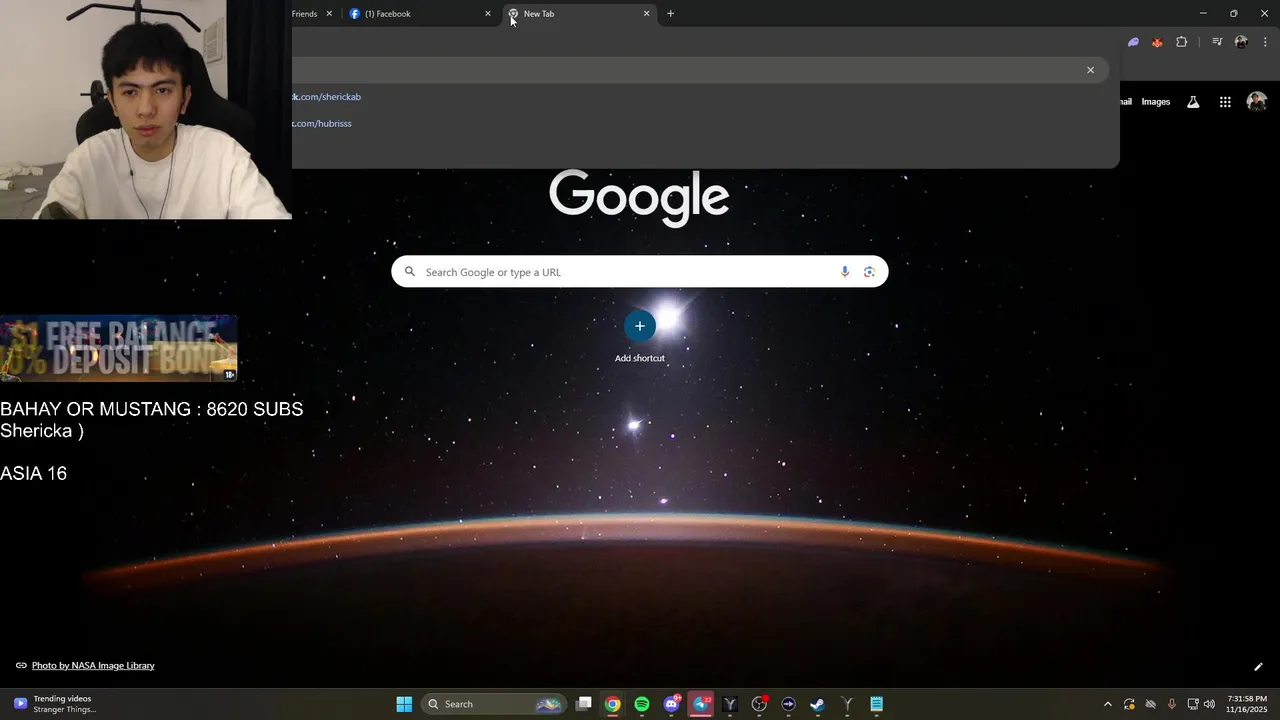Viewport: 1280px width, 720px height.
Task: Click the magnifier icon in Google search box
Action: tap(409, 272)
